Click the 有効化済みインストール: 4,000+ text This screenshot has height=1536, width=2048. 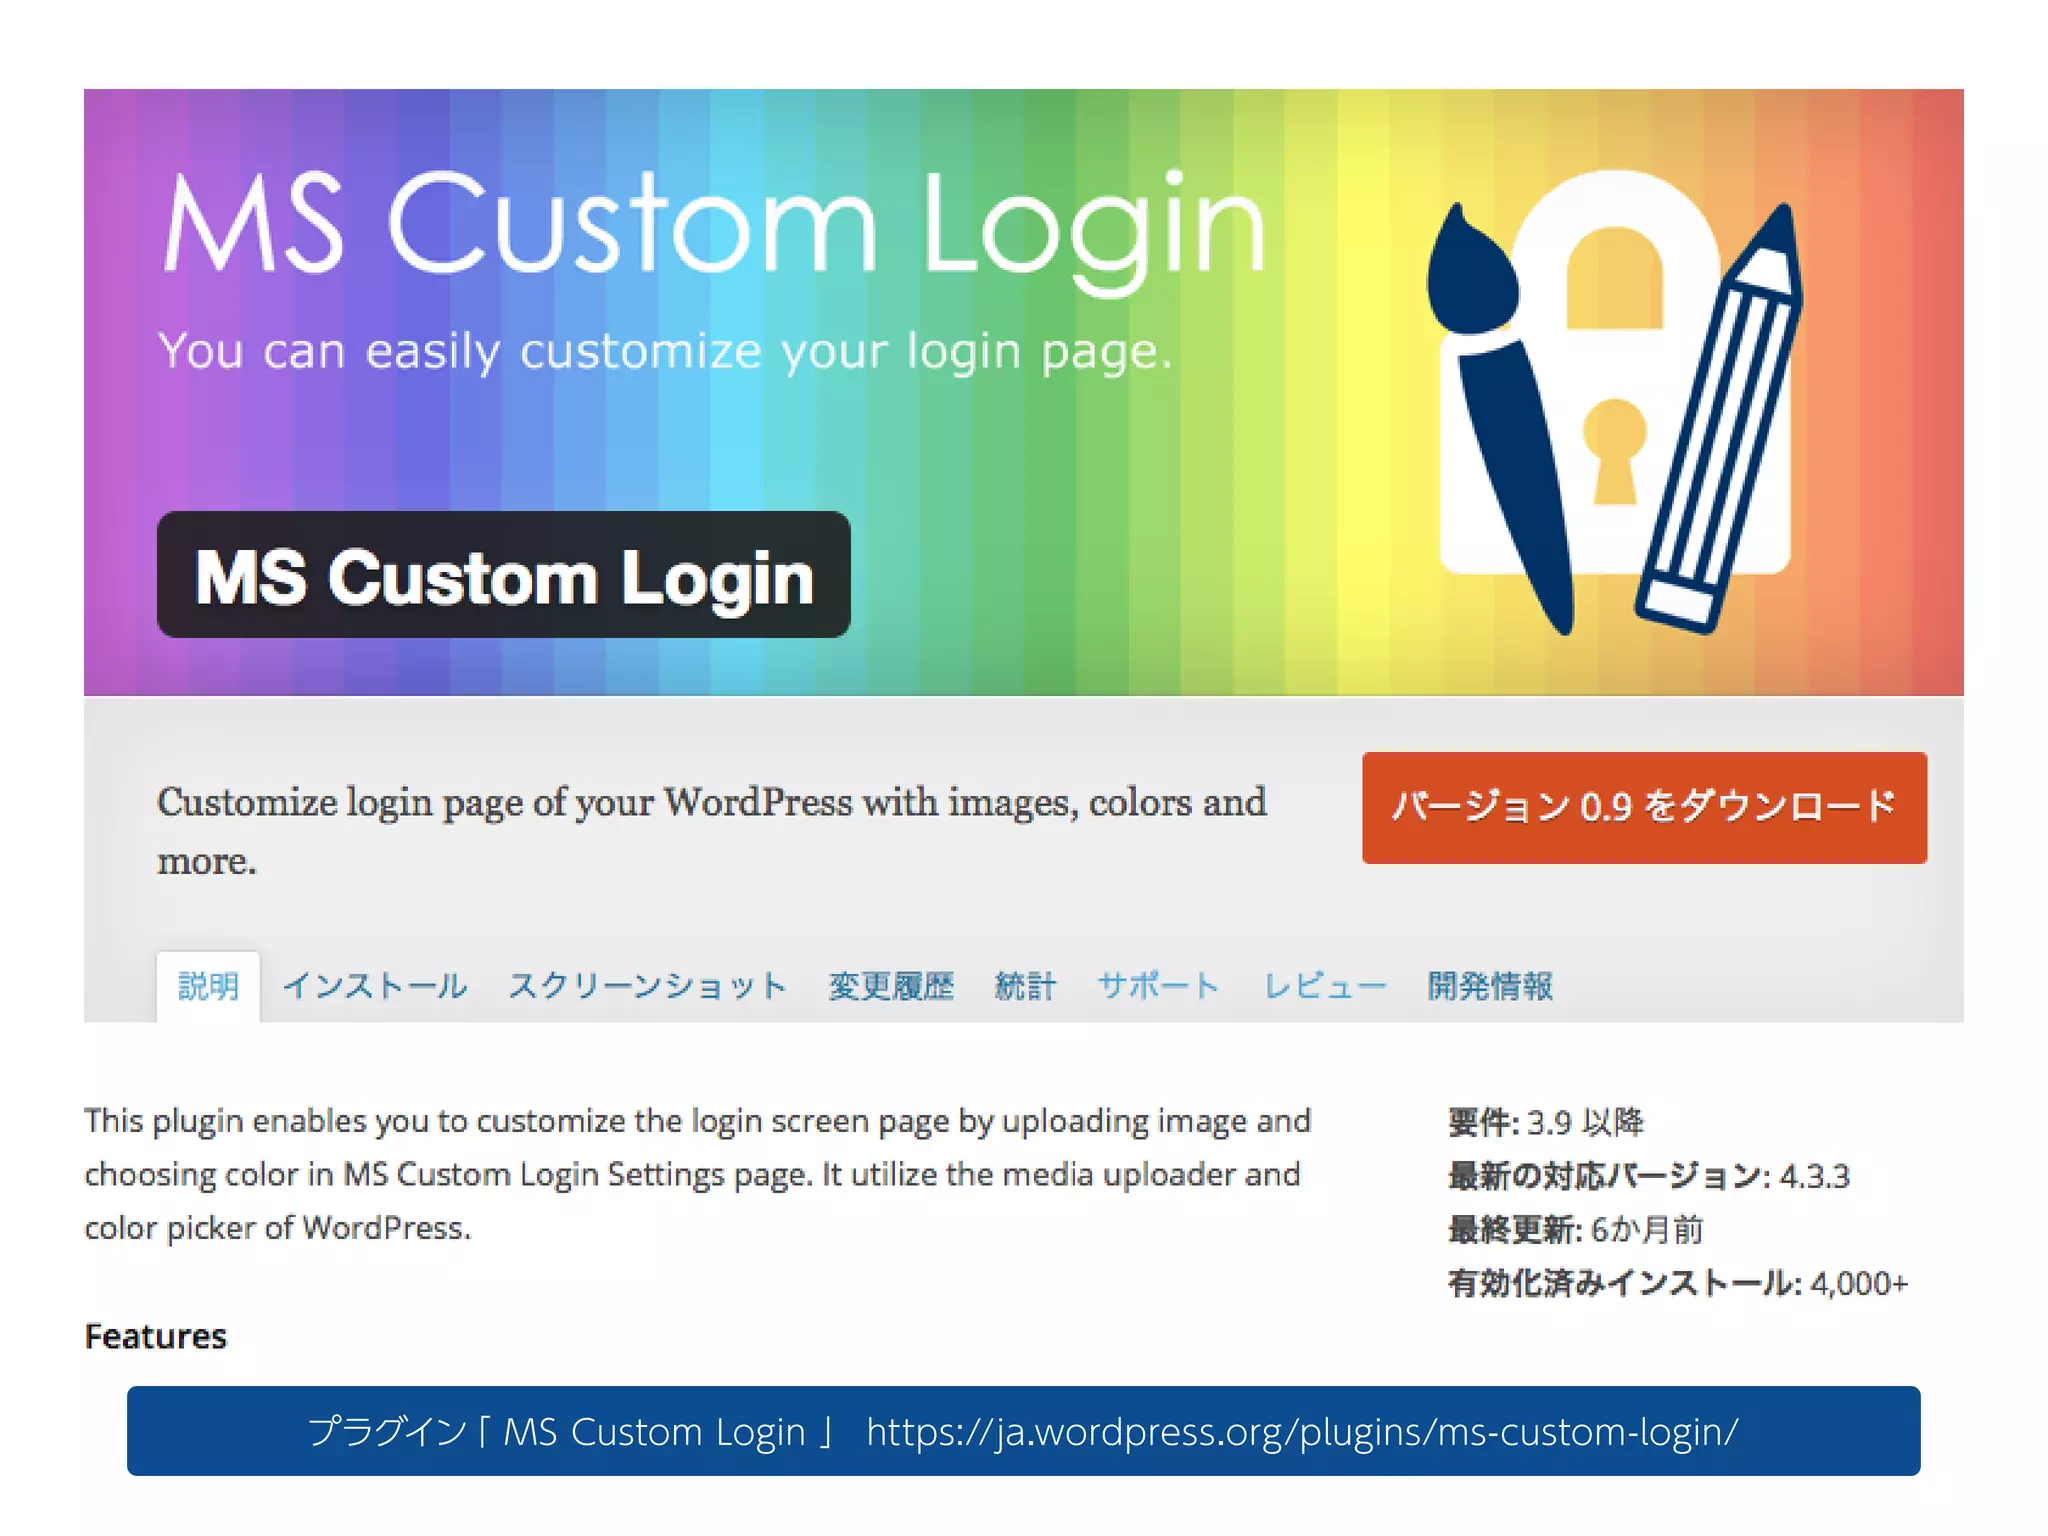pyautogui.click(x=1678, y=1283)
